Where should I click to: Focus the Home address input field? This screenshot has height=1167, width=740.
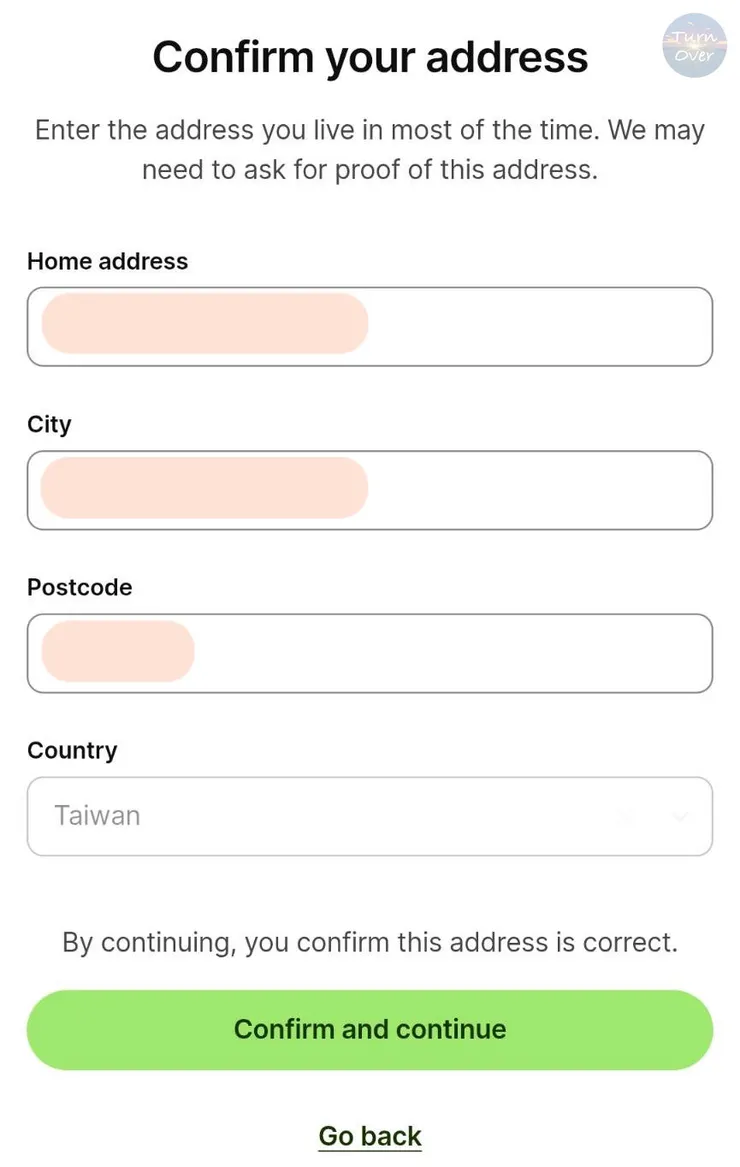(540, 327)
